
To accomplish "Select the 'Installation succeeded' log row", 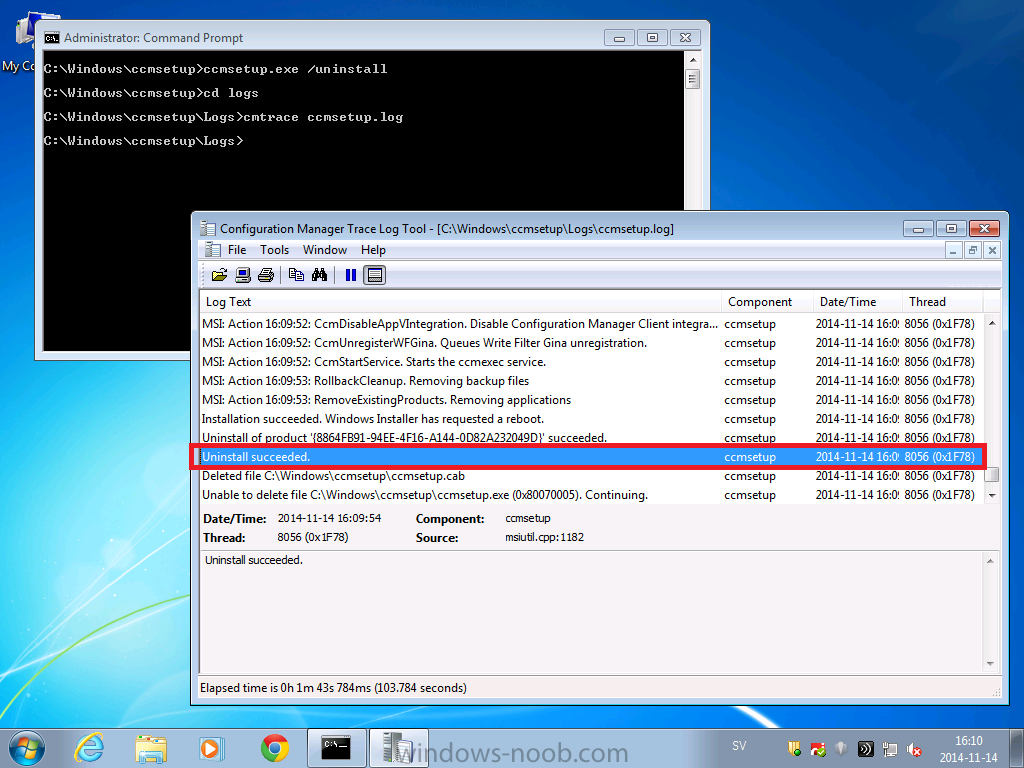I will (592, 419).
